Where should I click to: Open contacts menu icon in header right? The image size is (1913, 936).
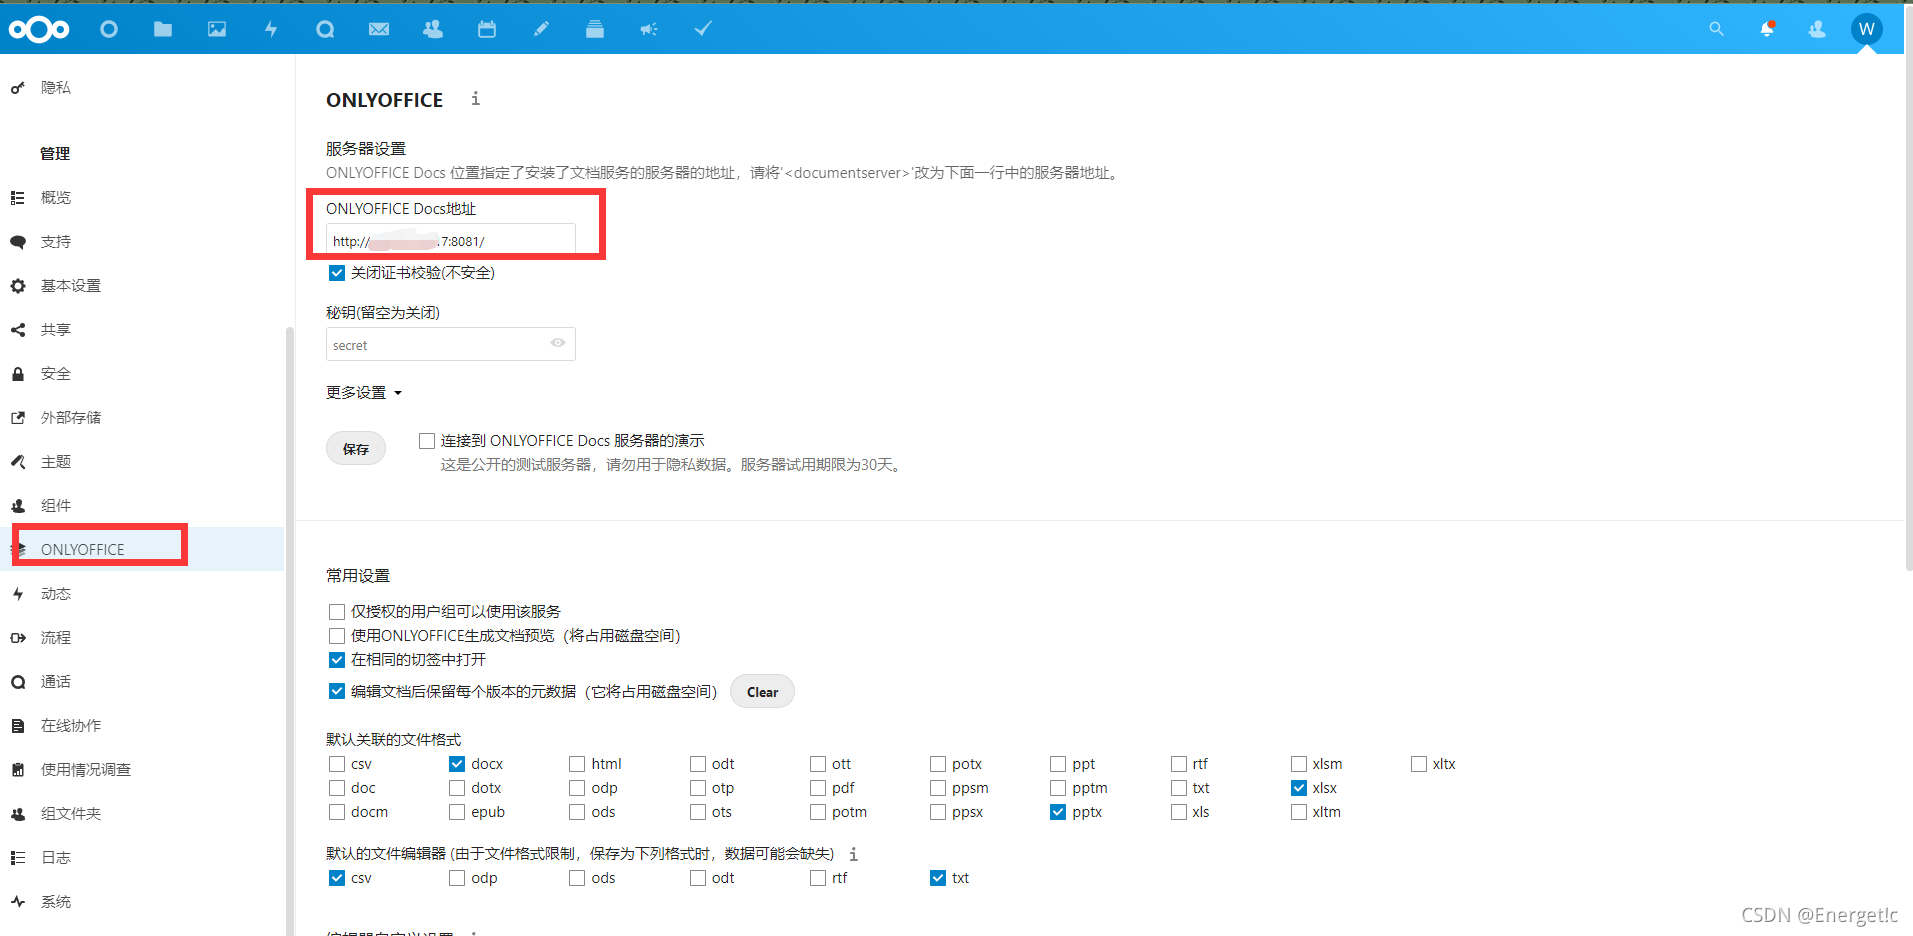pos(1817,29)
